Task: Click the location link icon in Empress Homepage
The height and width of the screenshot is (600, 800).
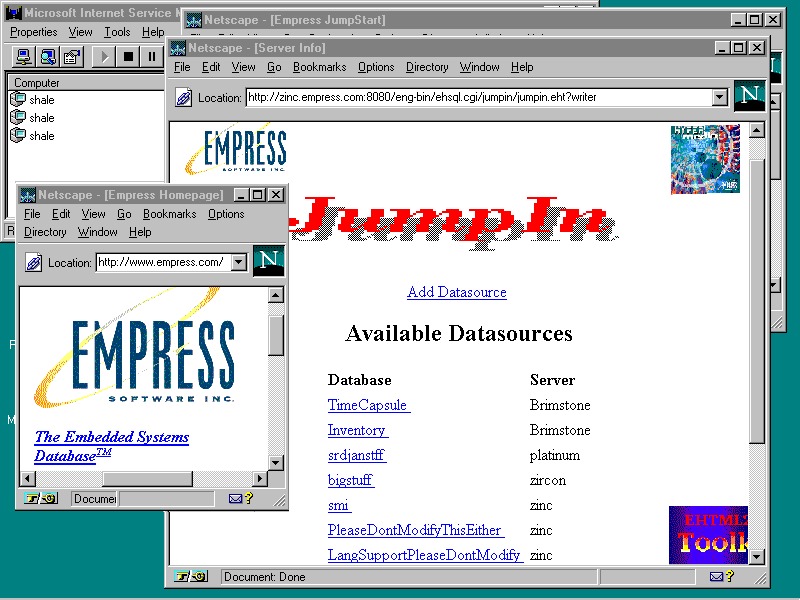Action: [x=34, y=263]
